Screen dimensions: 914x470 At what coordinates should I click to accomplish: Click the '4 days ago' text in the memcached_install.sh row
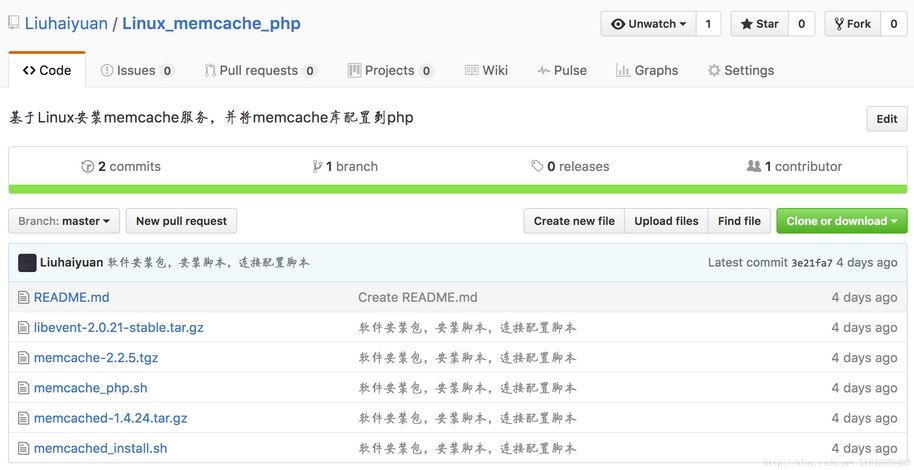pyautogui.click(x=864, y=448)
